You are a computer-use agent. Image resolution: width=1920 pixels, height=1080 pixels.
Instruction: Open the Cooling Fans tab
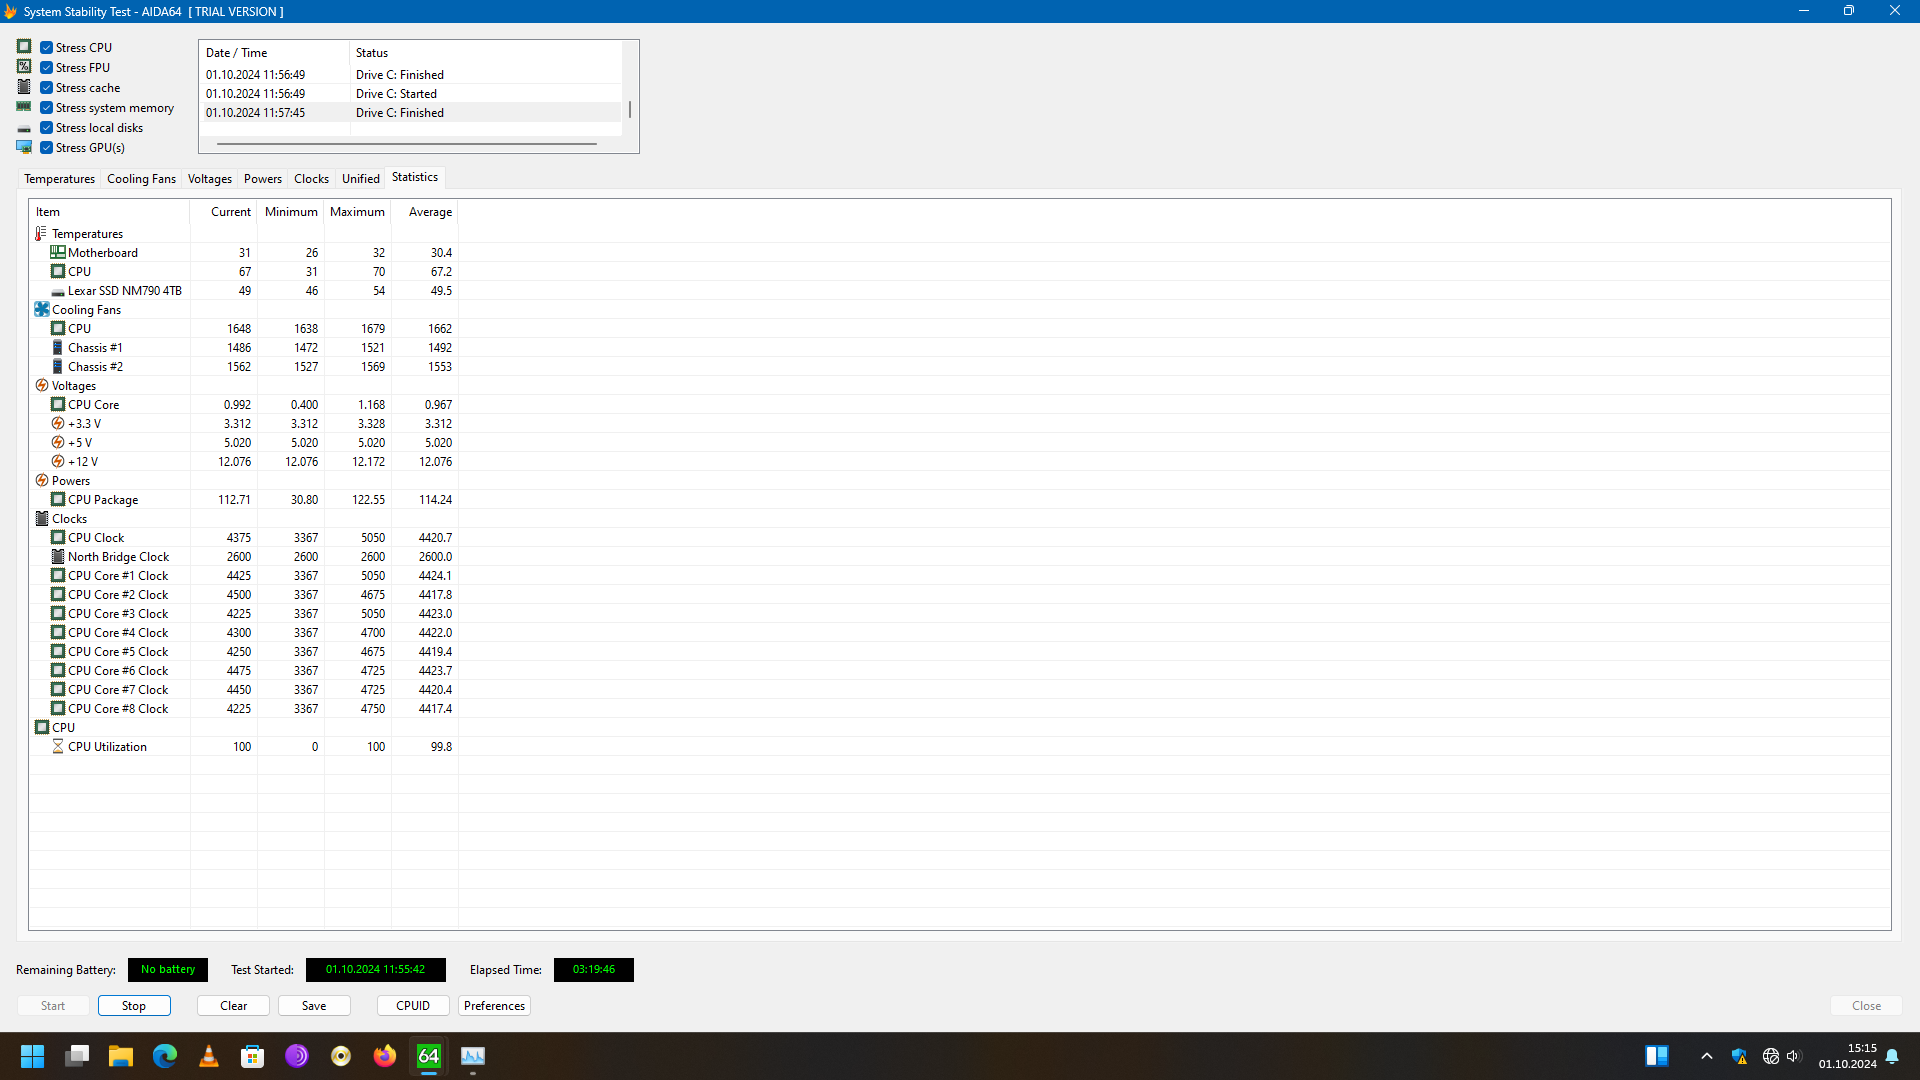coord(141,179)
